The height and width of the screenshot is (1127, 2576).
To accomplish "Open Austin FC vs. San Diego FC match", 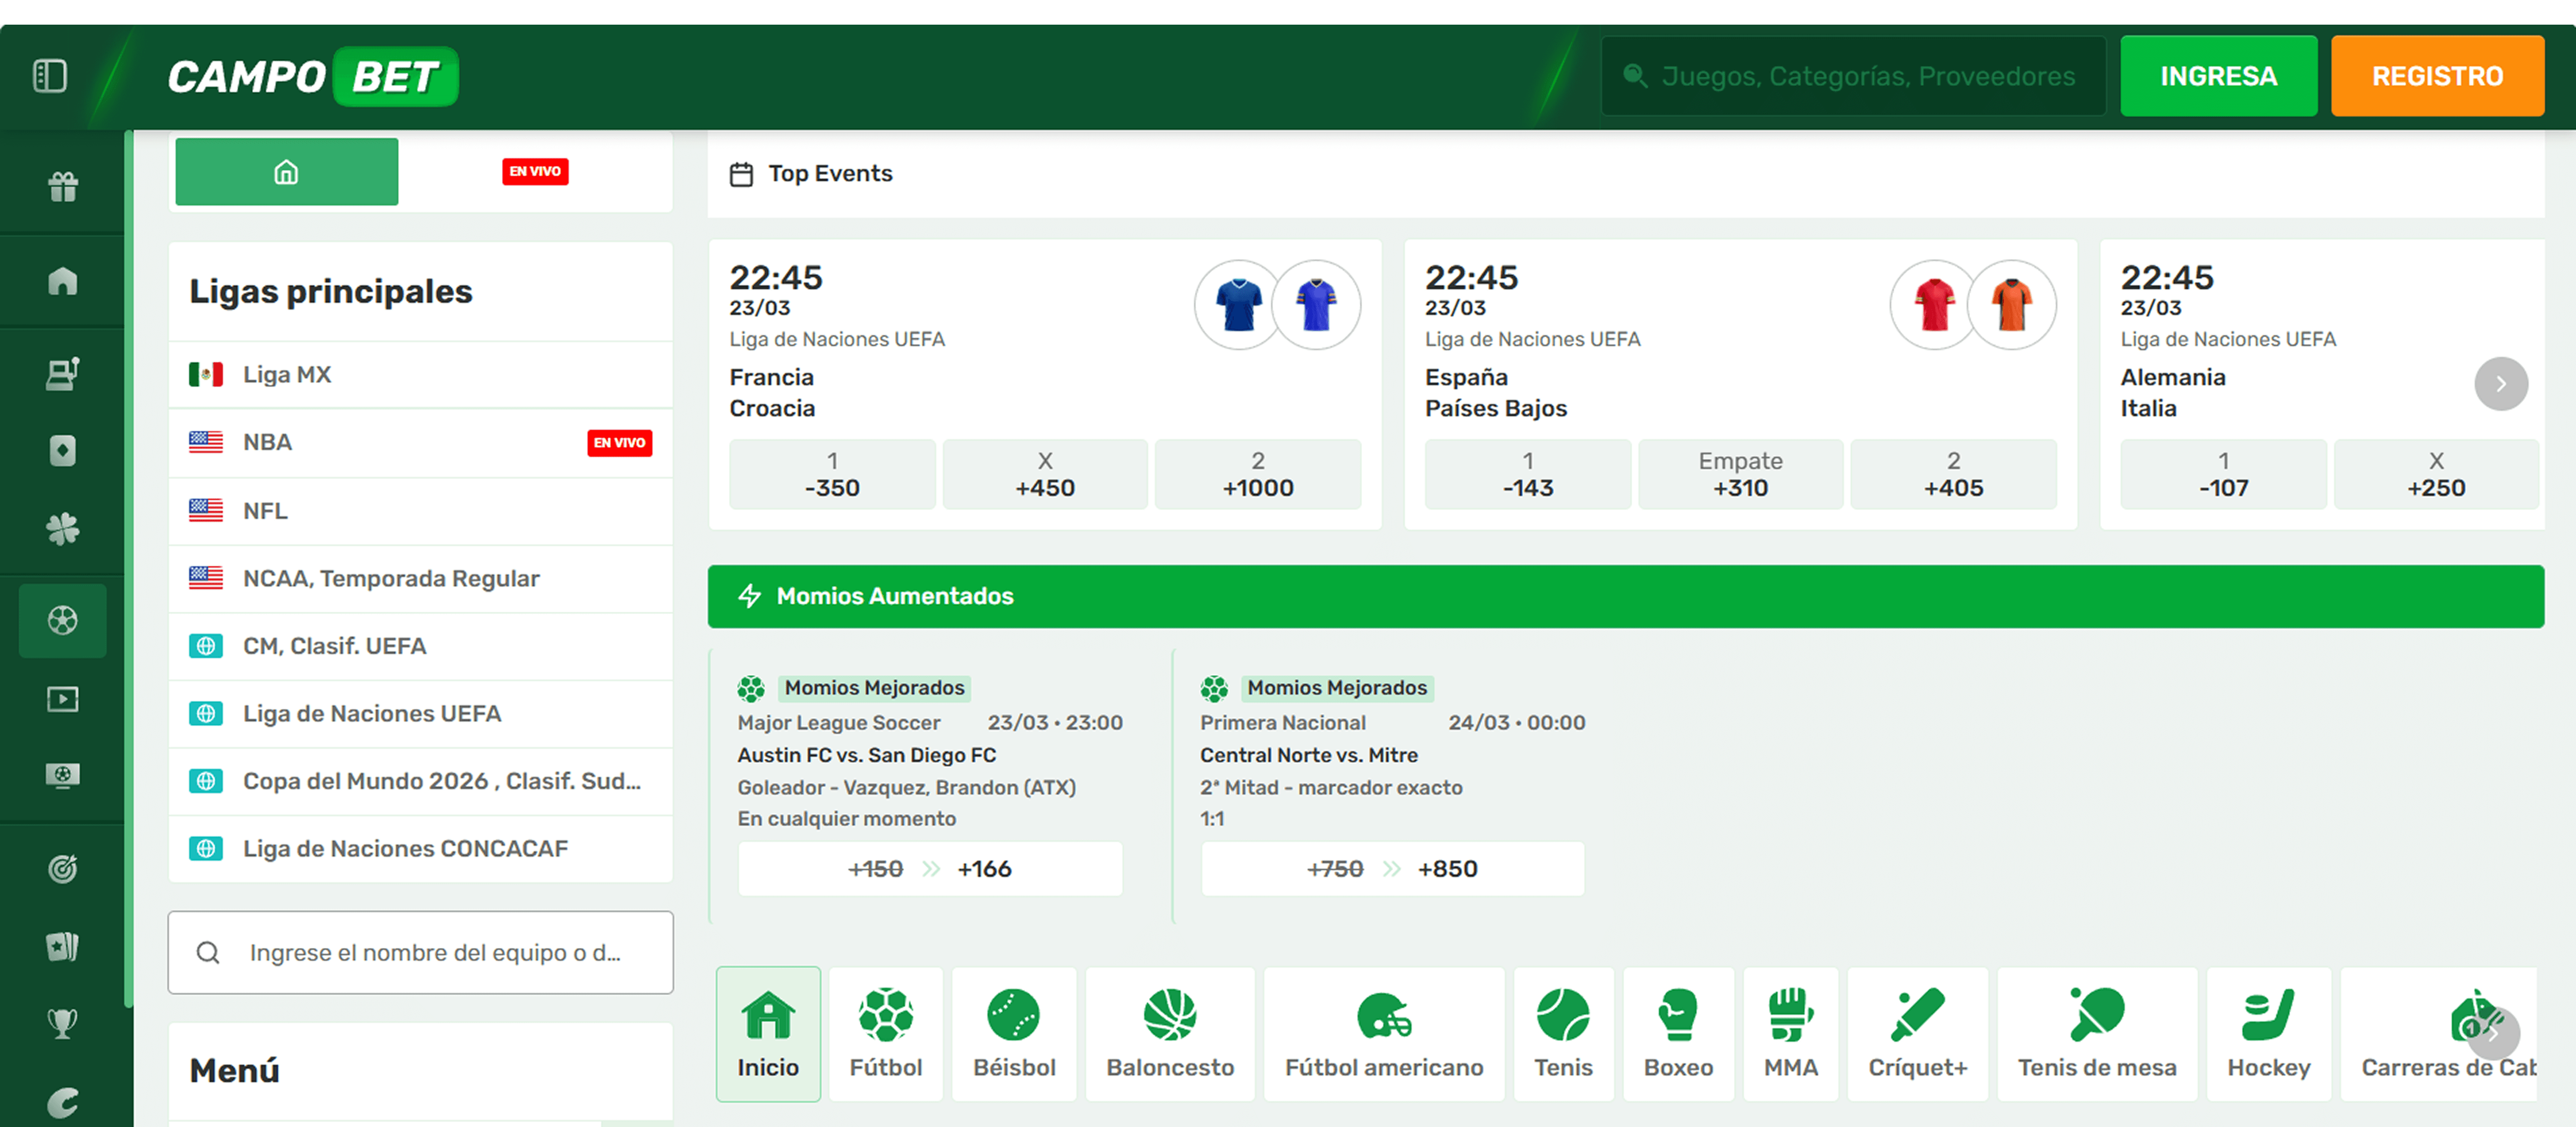I will pos(867,755).
